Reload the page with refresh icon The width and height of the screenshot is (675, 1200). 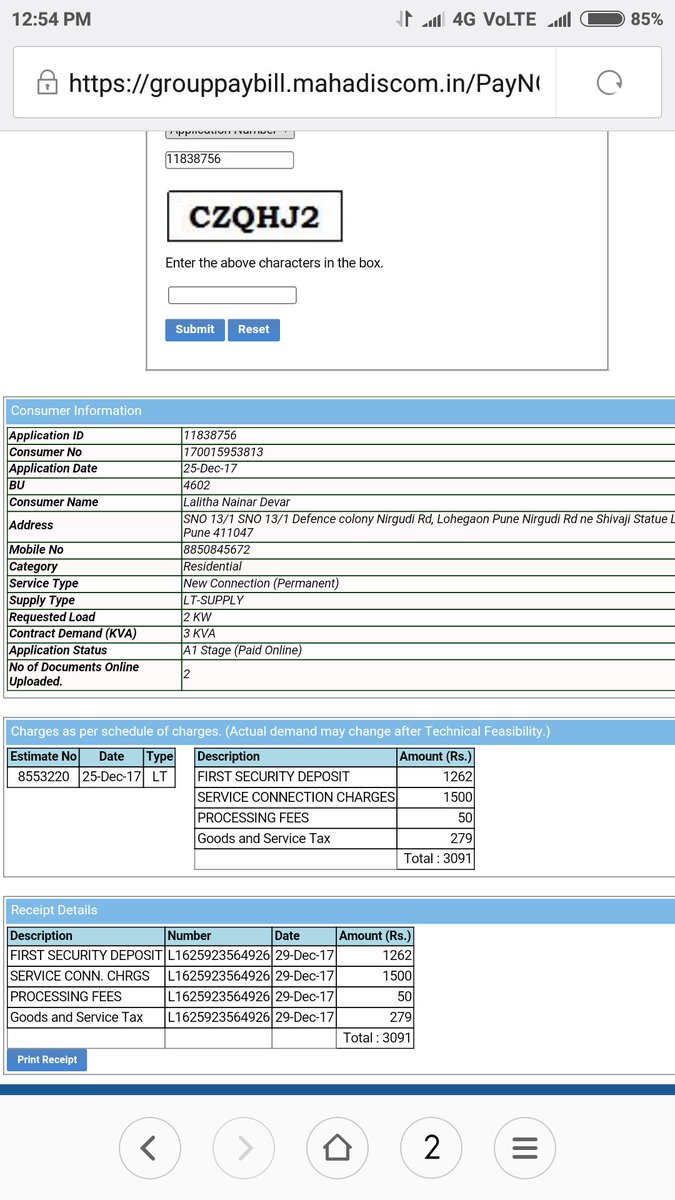[609, 83]
